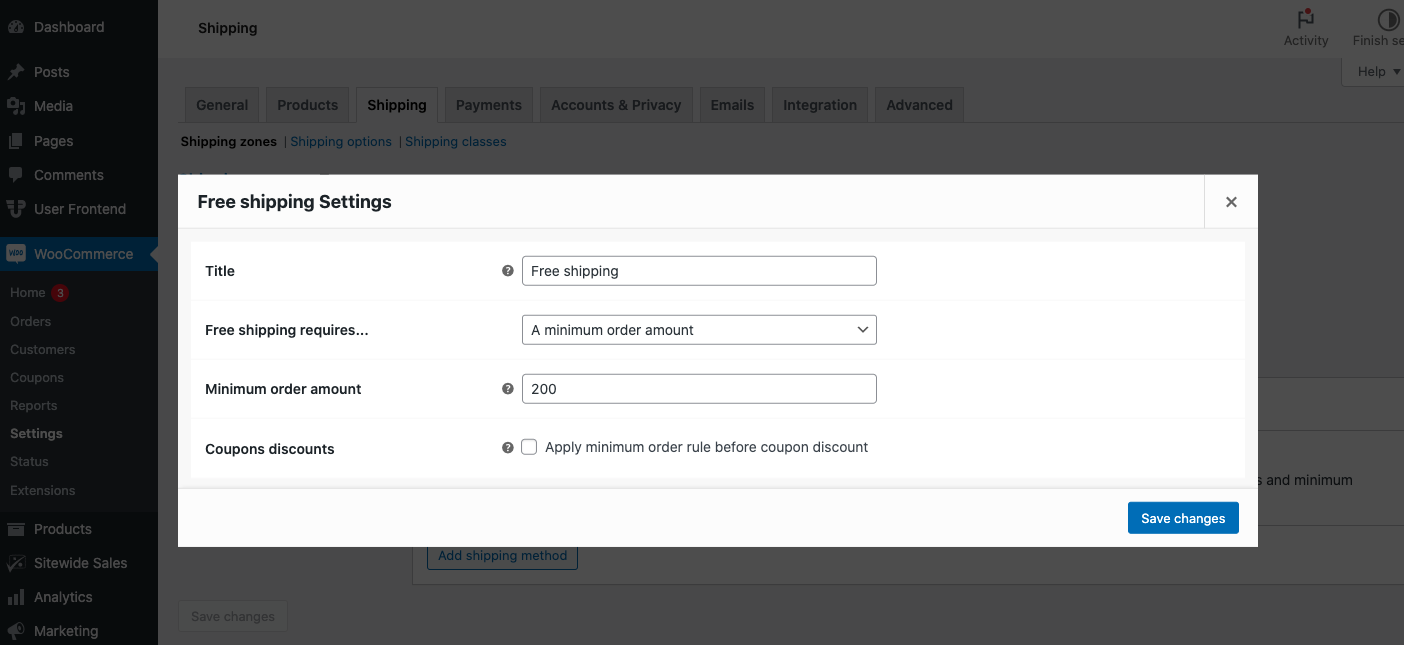The height and width of the screenshot is (645, 1404).
Task: Open the Shipping classes link
Action: (455, 141)
